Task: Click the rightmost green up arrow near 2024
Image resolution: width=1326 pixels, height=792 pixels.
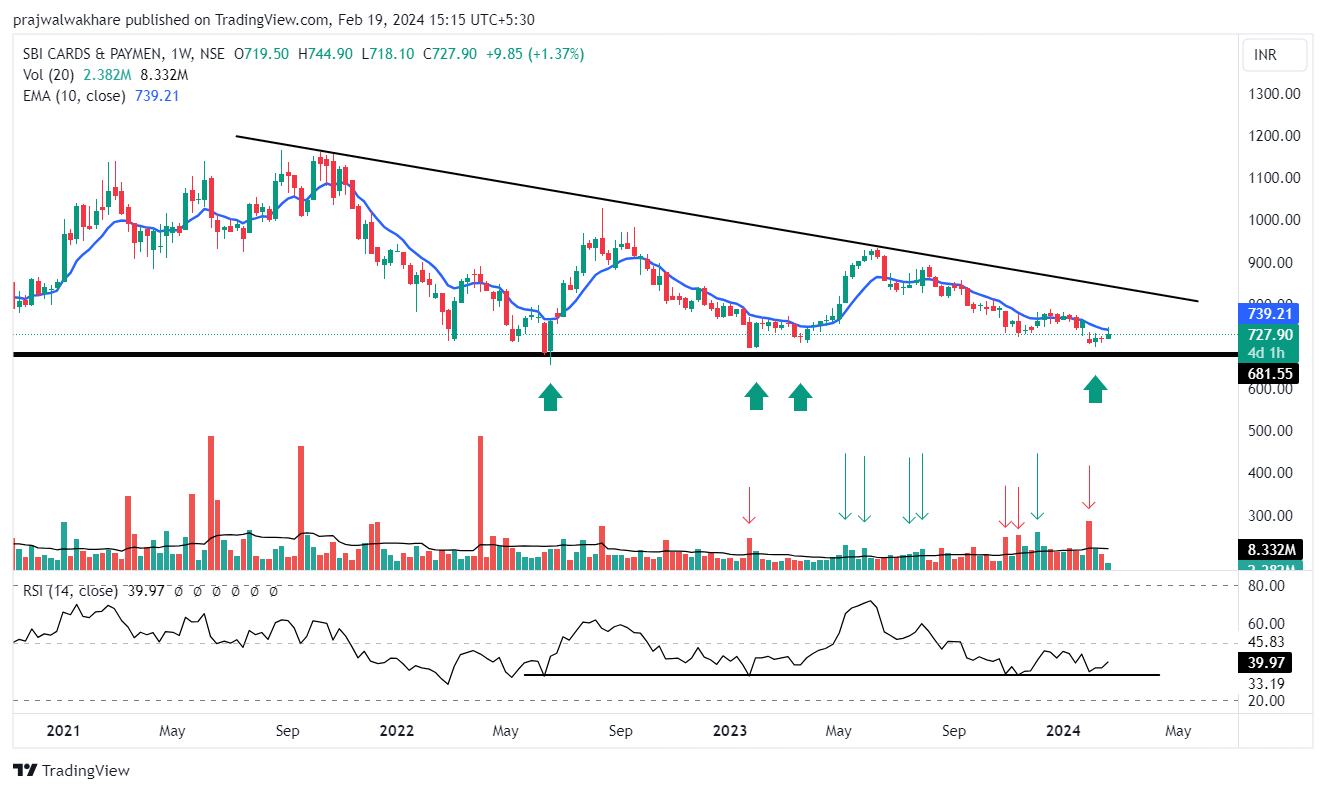Action: point(1096,388)
